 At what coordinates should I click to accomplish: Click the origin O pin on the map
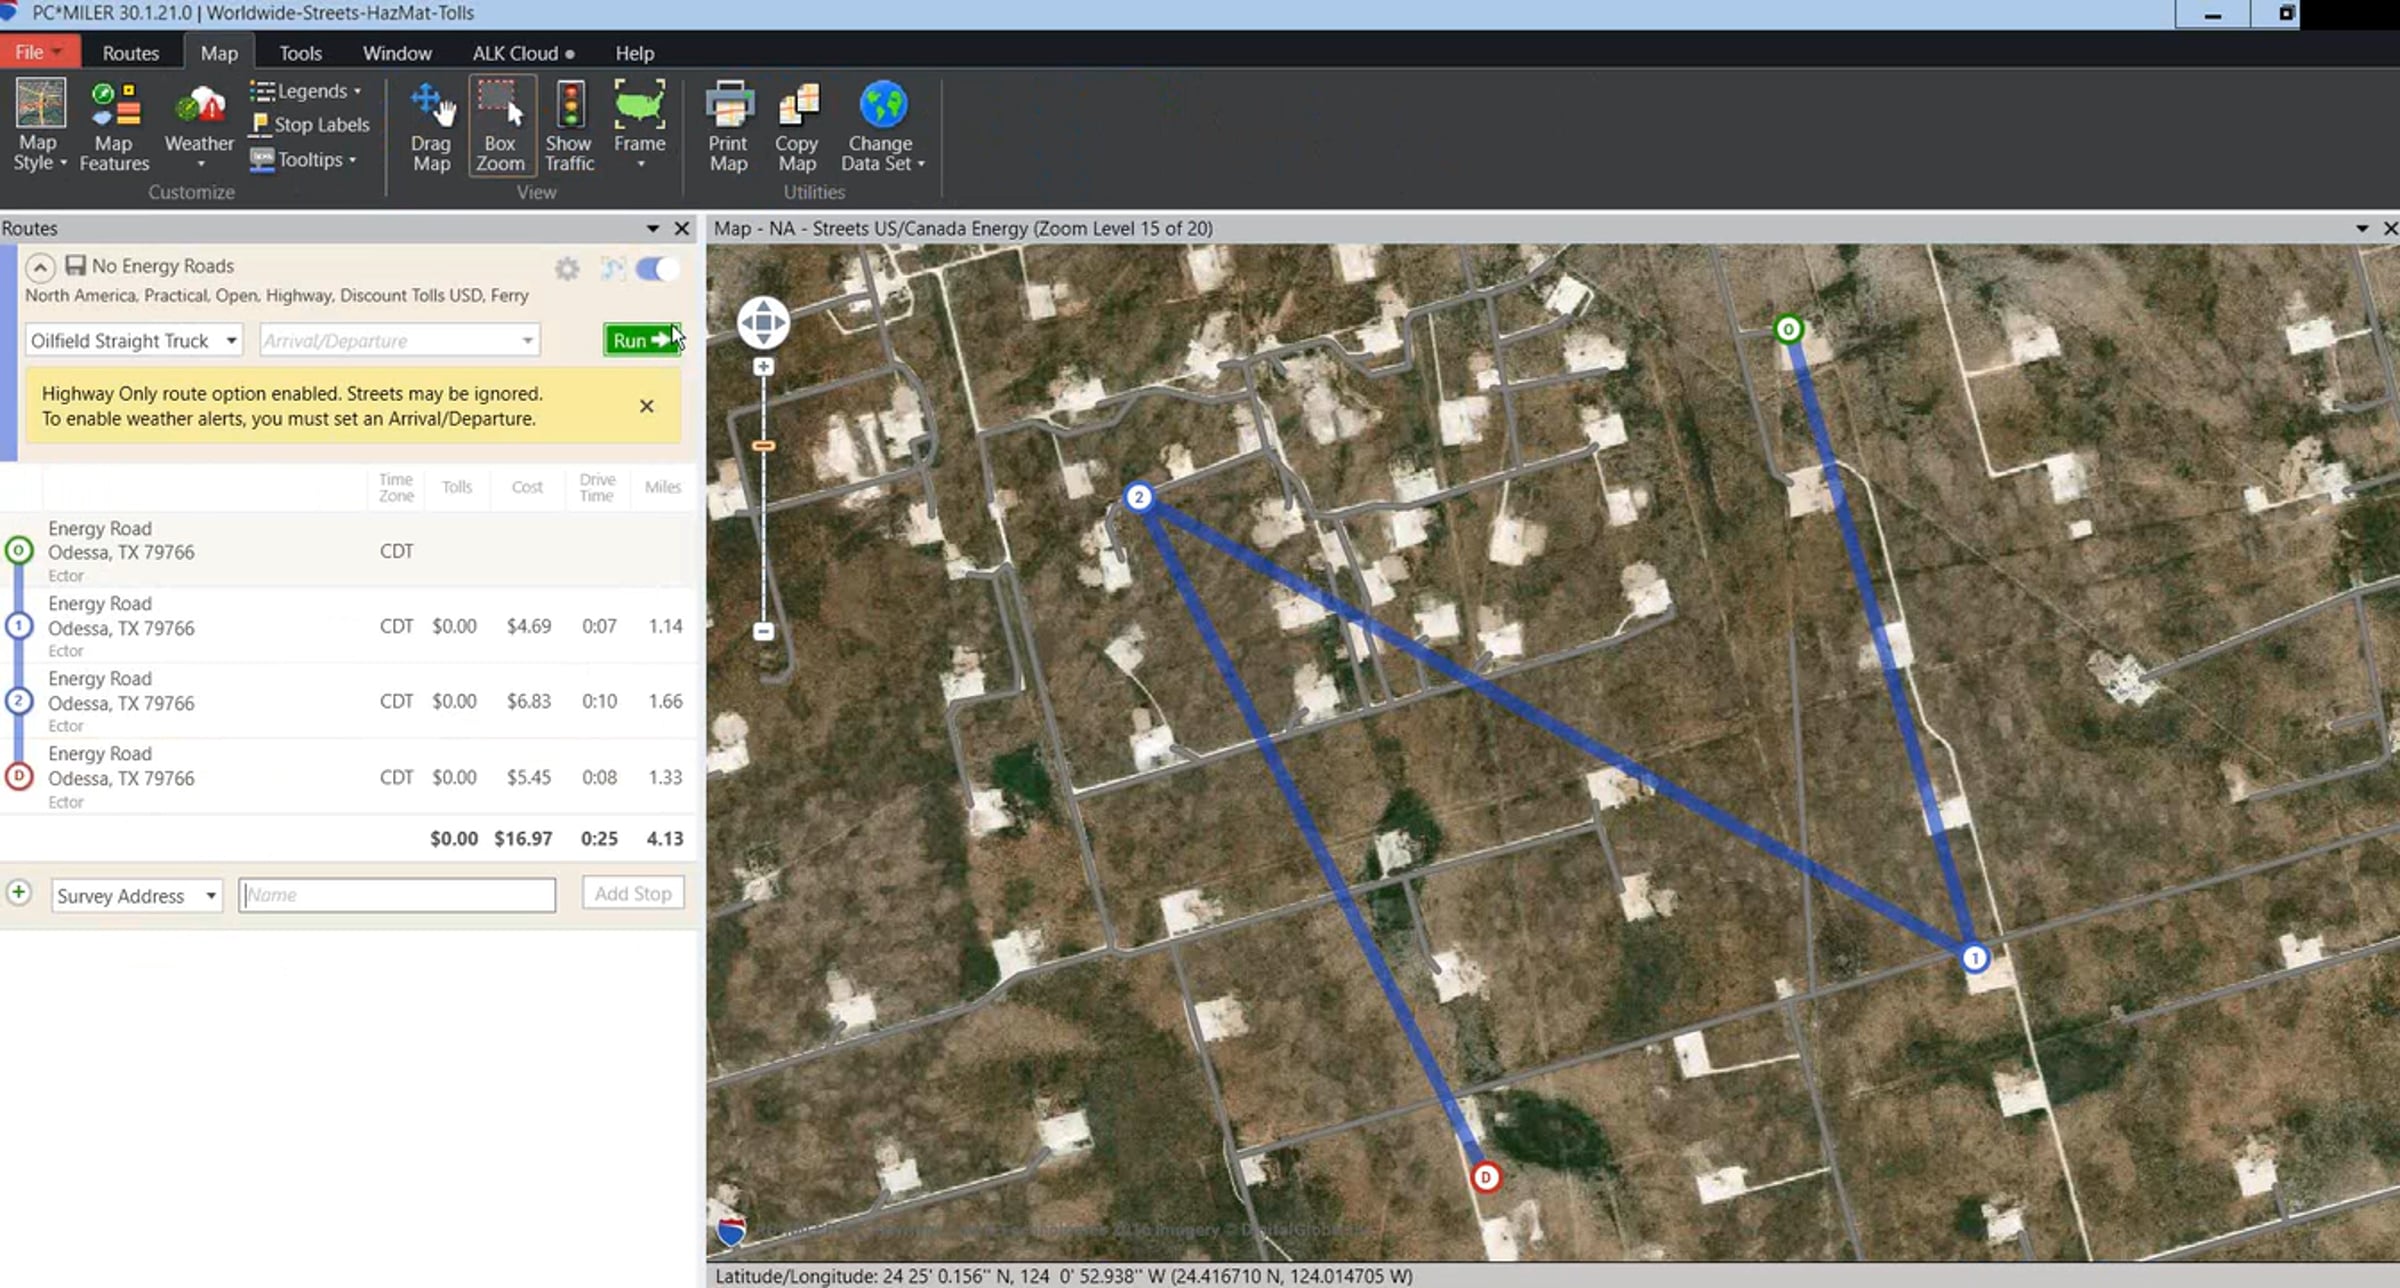1788,329
